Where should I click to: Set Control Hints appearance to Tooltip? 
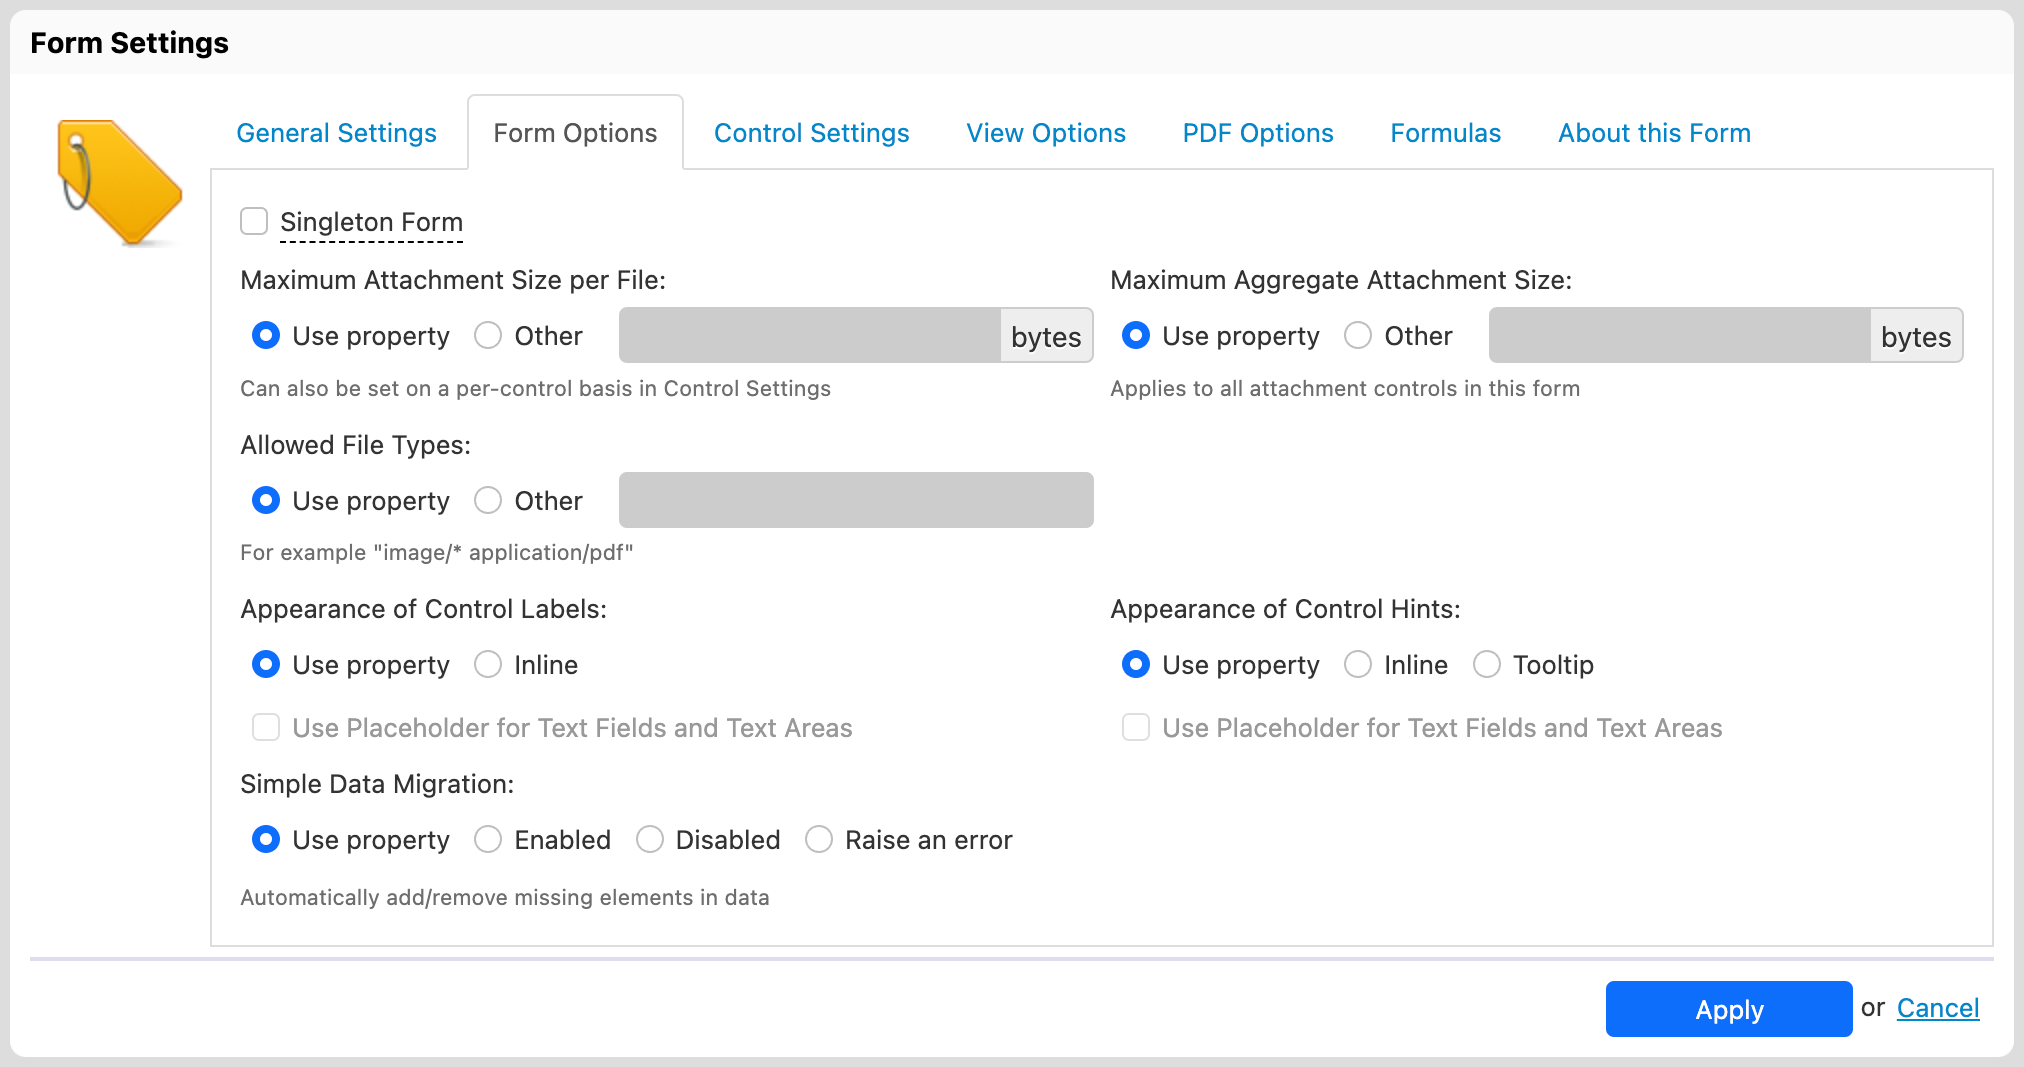click(1487, 665)
